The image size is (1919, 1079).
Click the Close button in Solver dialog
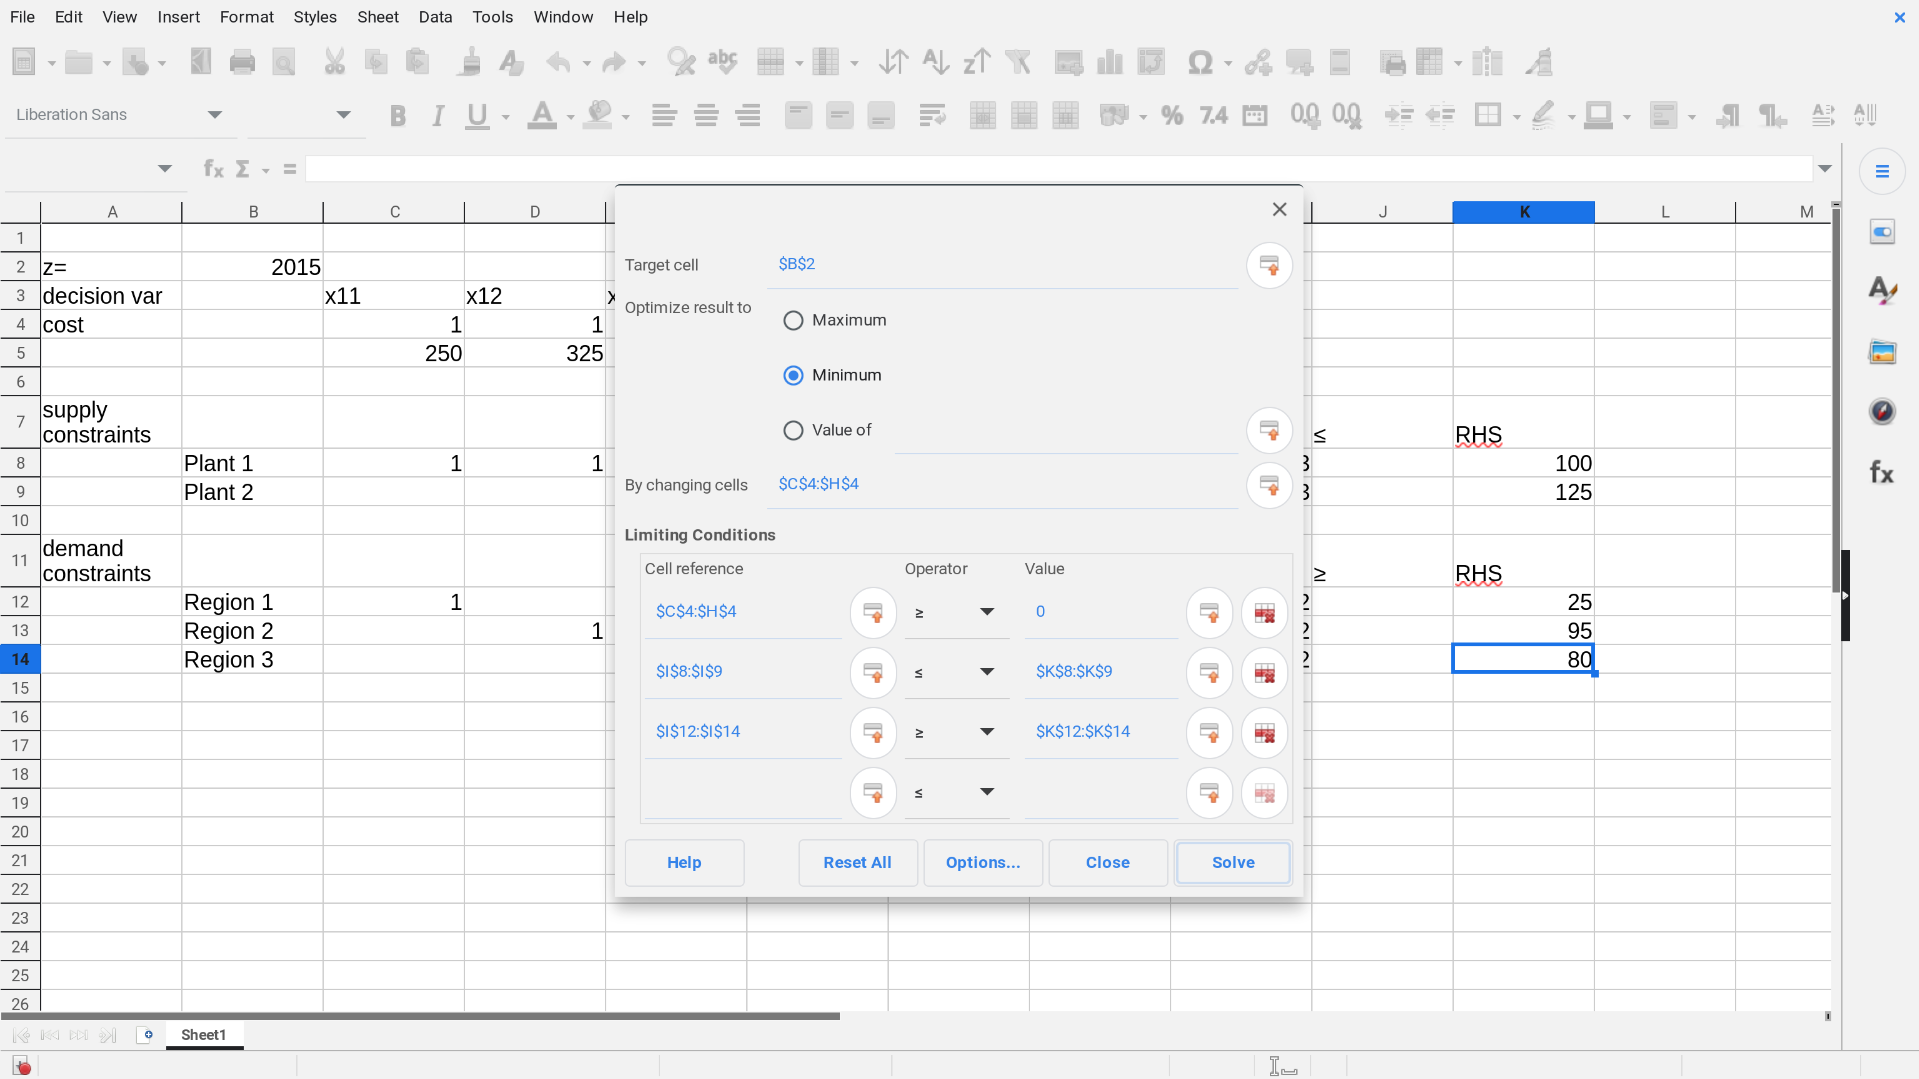[1108, 863]
